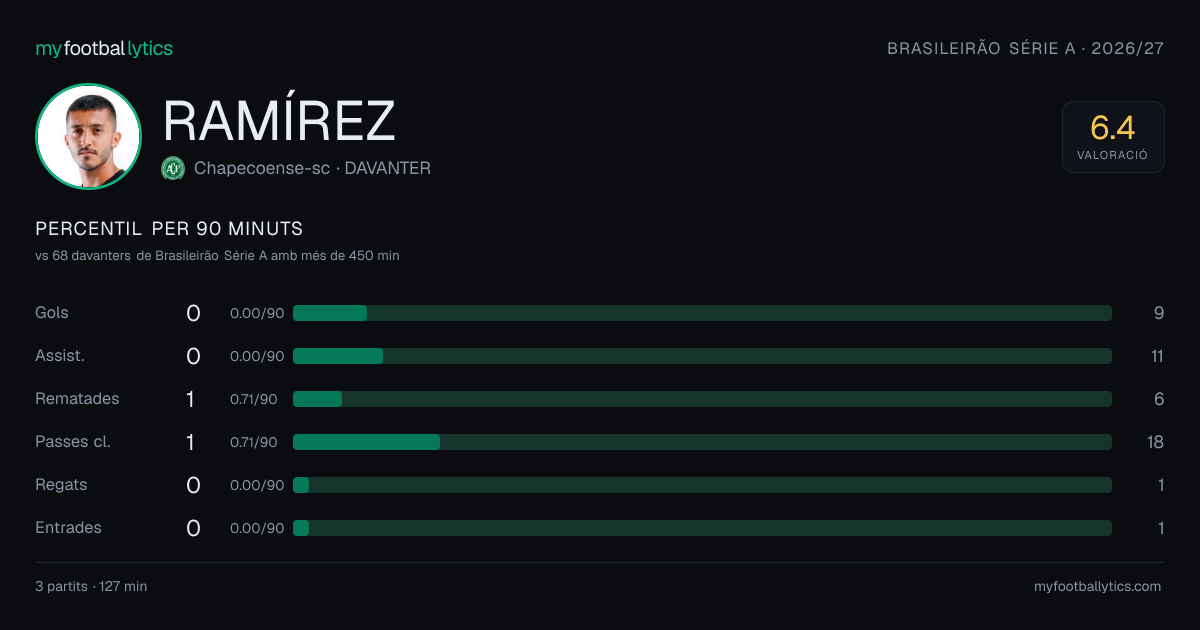Click the Rematades percentile bar
Screen dimensions: 1200x630
tap(702, 399)
